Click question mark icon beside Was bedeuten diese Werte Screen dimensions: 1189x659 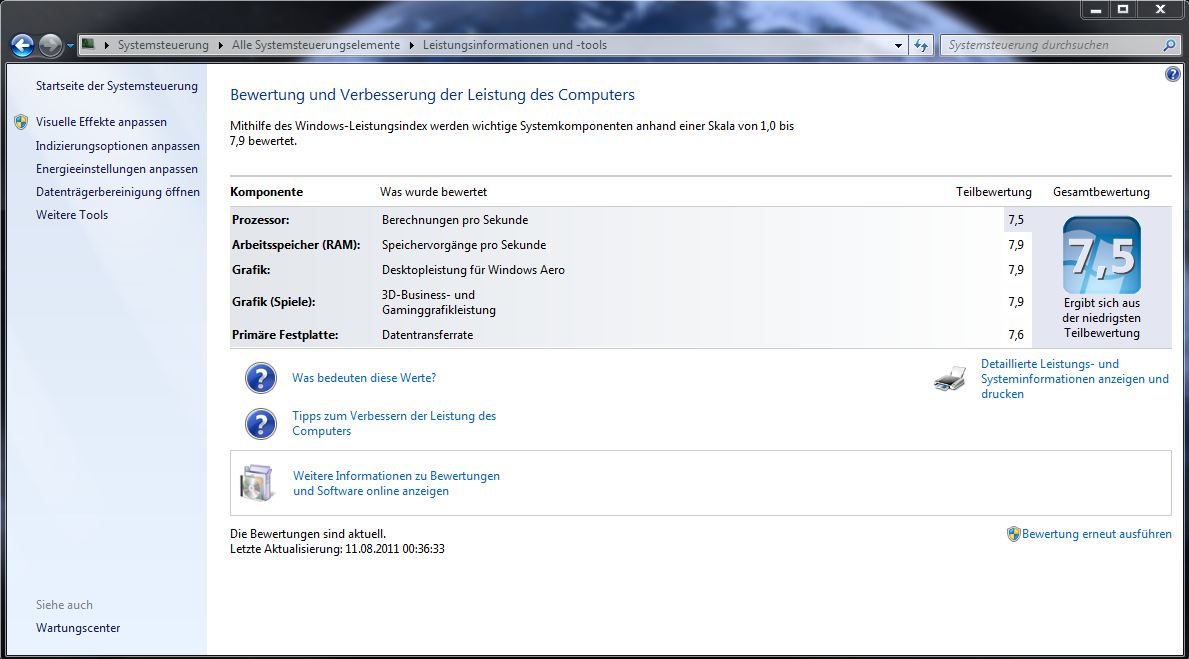click(x=261, y=378)
